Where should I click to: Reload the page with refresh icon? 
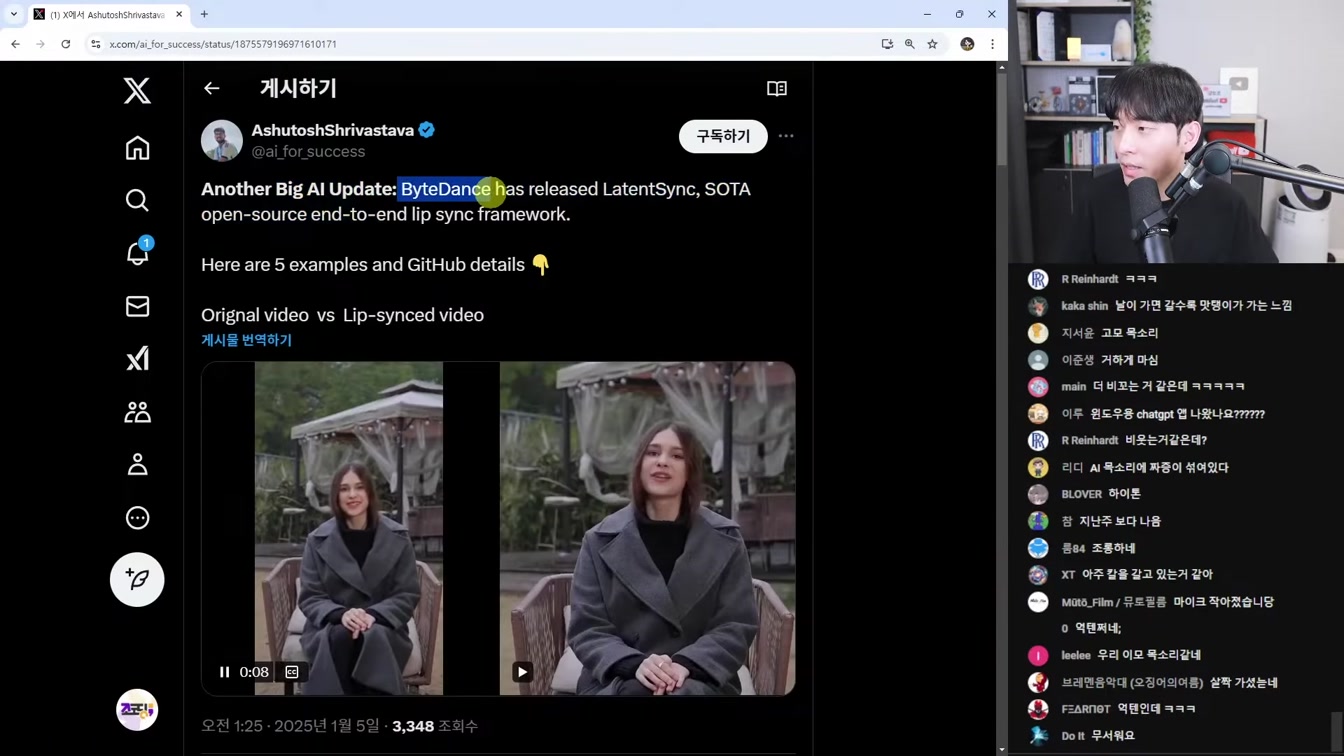click(66, 44)
